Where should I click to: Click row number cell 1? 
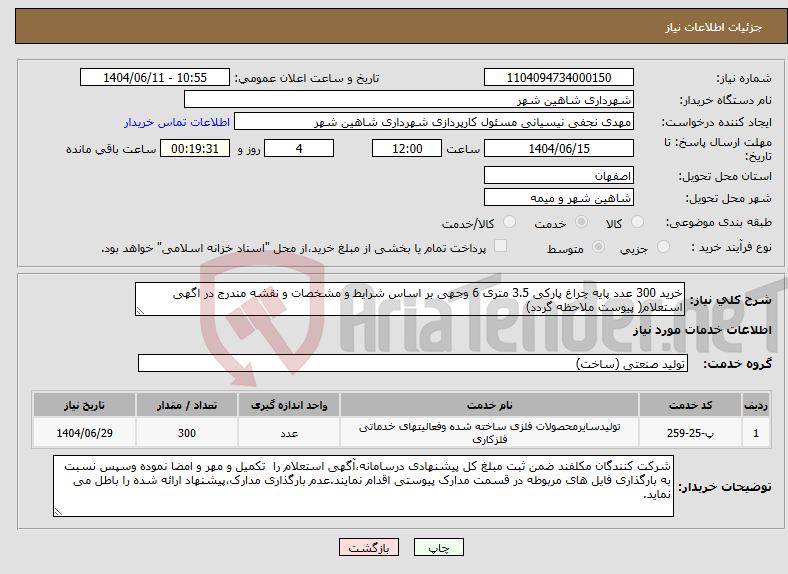(x=756, y=432)
